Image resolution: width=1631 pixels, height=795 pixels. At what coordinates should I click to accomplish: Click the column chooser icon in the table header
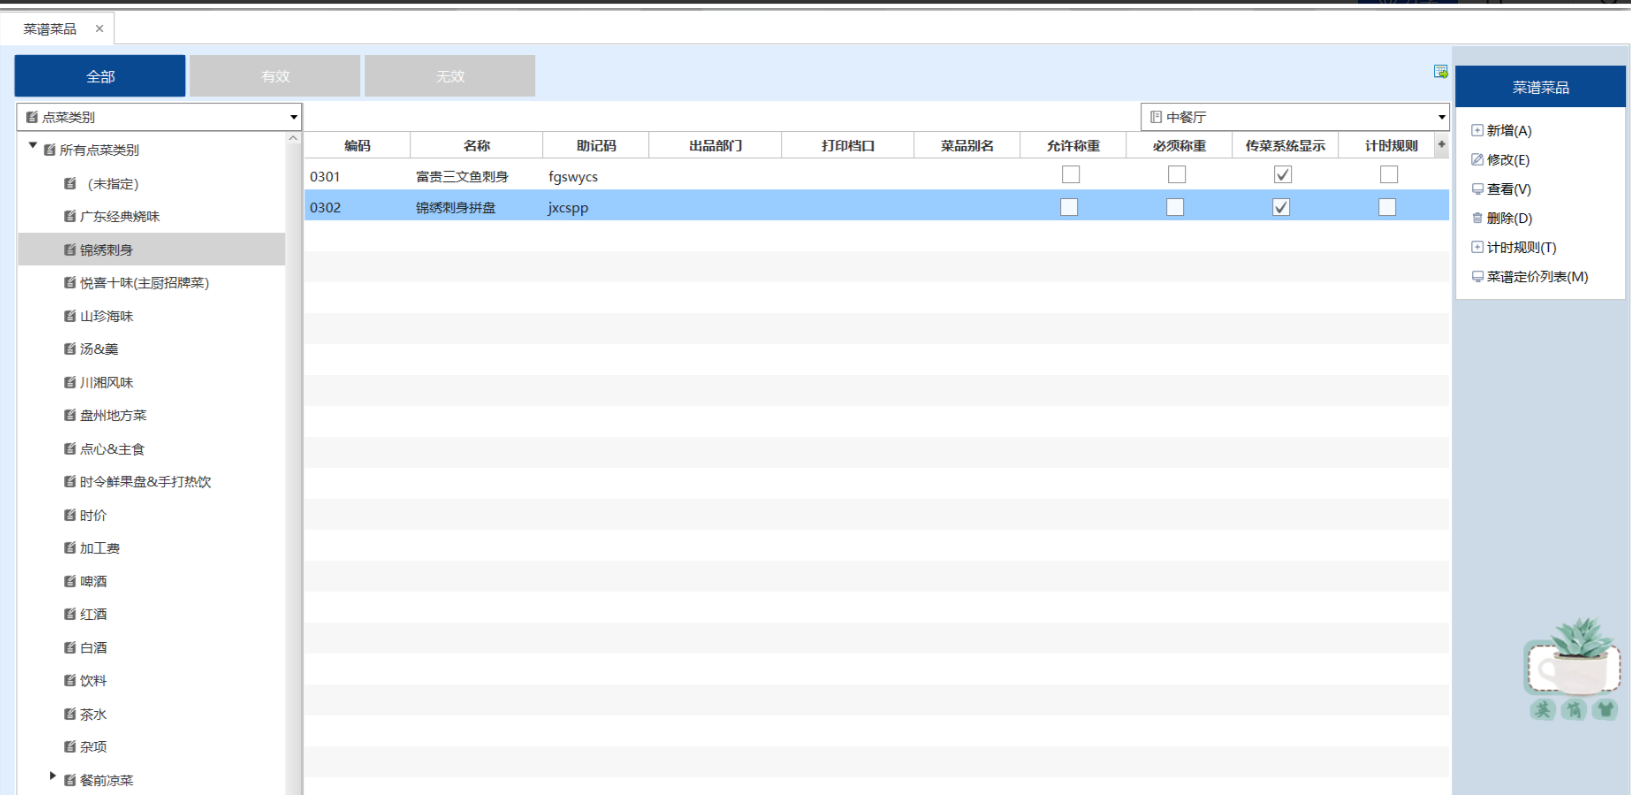coord(1441,145)
